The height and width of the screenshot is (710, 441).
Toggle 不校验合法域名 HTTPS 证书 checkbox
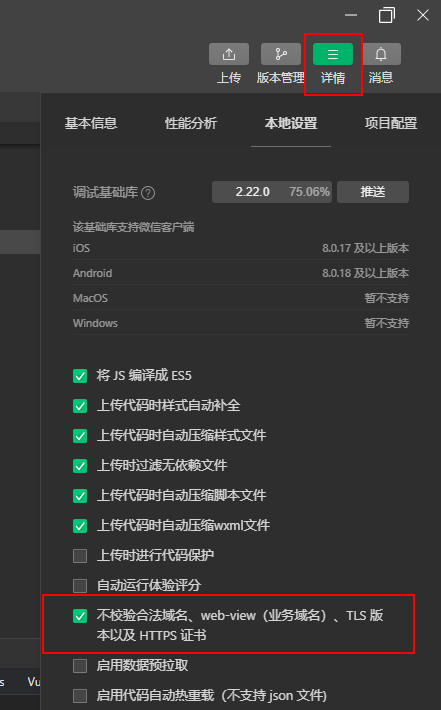pyautogui.click(x=80, y=616)
